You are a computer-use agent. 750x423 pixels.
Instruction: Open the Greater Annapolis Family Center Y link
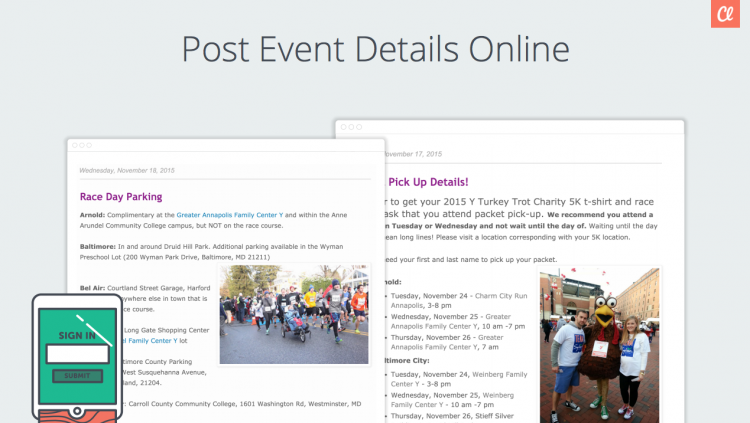[x=230, y=215]
